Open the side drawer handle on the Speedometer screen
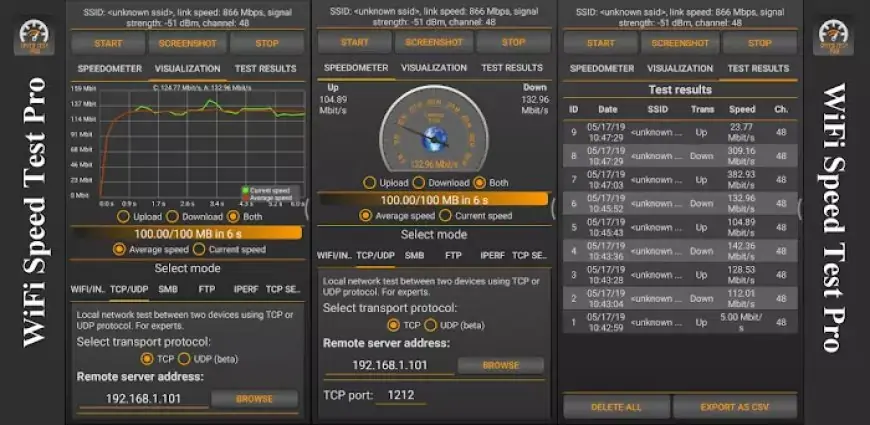This screenshot has width=870, height=425. coord(552,208)
